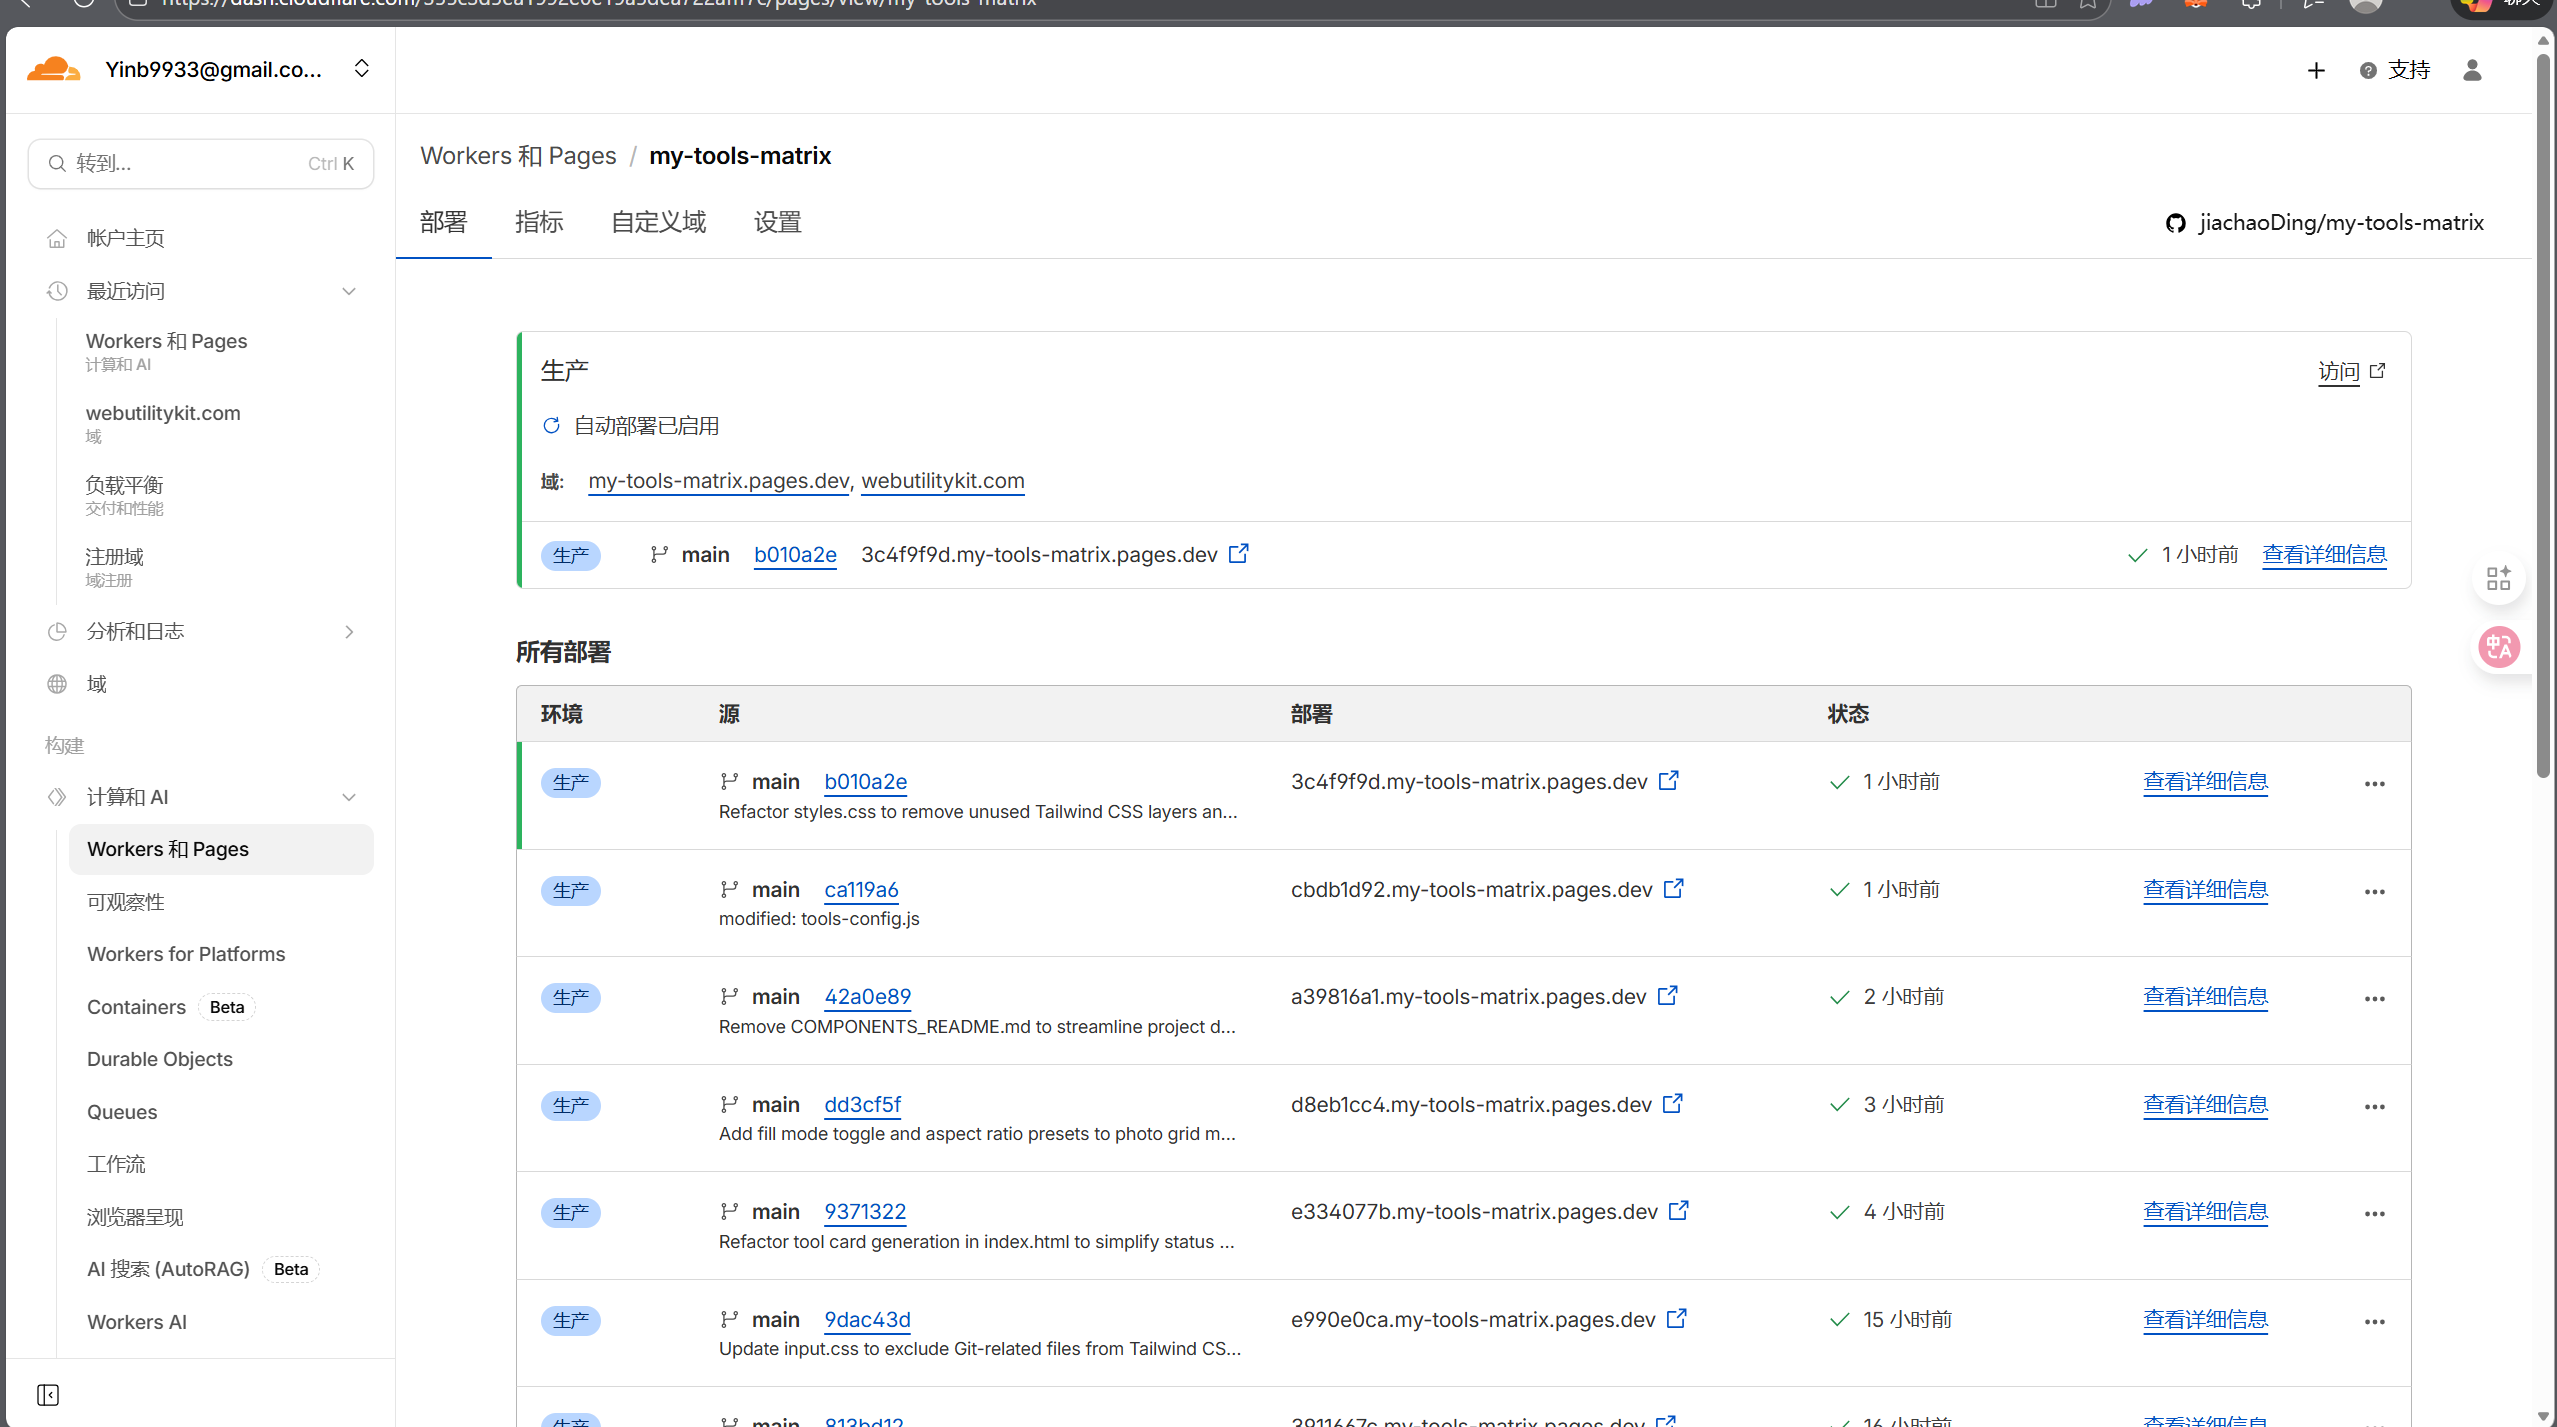
Task: Click the pink translate floating icon
Action: tap(2499, 647)
